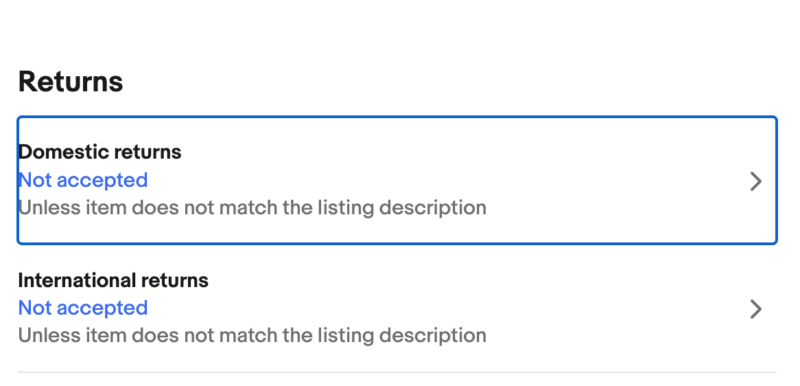The image size is (800, 386).
Task: Click the blue International returns status link
Action: coord(83,308)
